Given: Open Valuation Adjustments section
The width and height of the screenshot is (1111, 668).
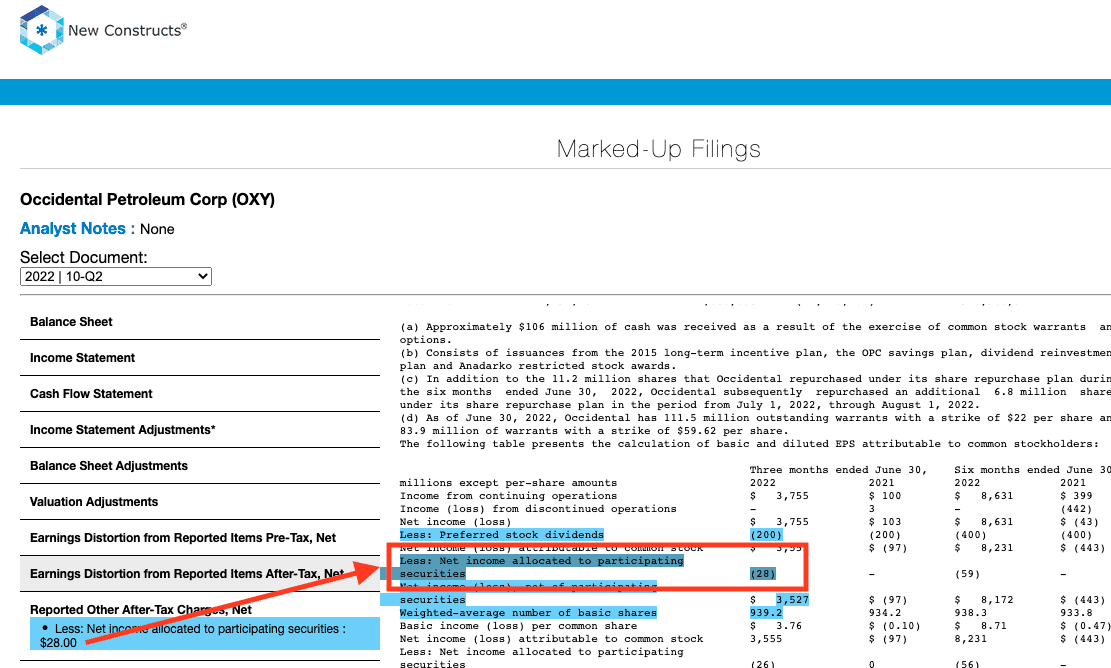Looking at the screenshot, I should tap(94, 502).
